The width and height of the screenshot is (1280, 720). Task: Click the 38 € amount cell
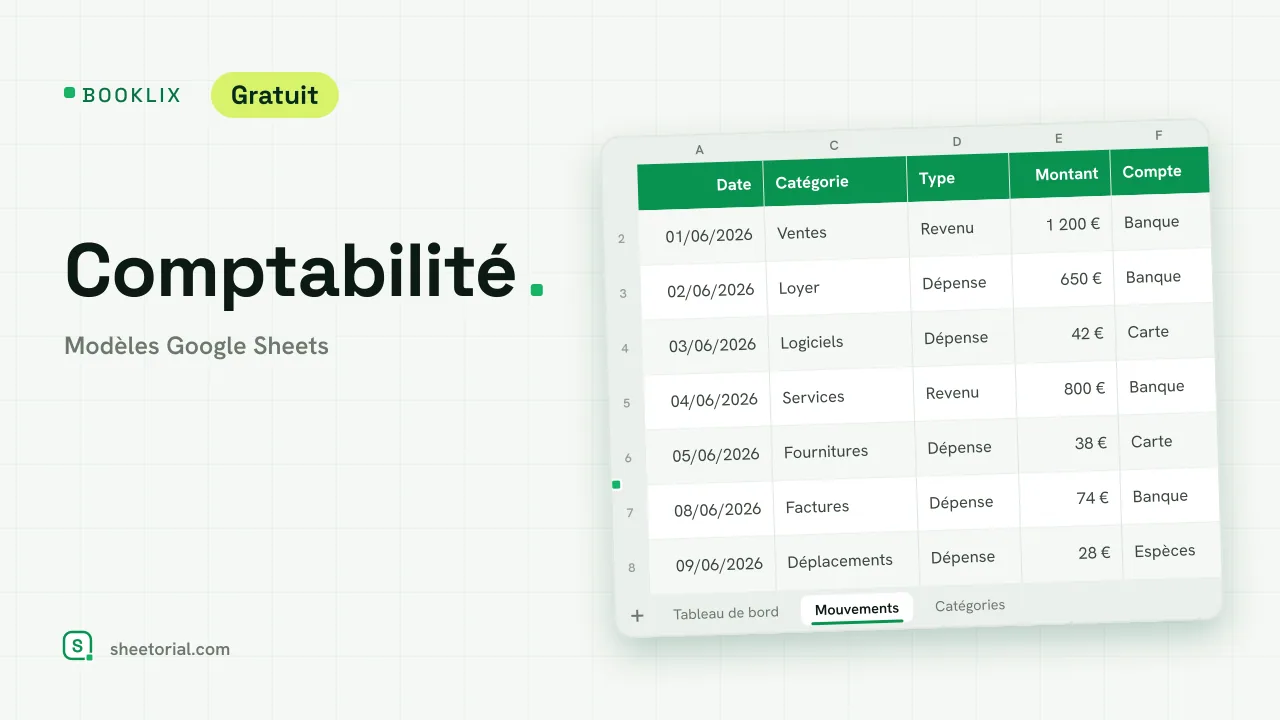click(1069, 444)
